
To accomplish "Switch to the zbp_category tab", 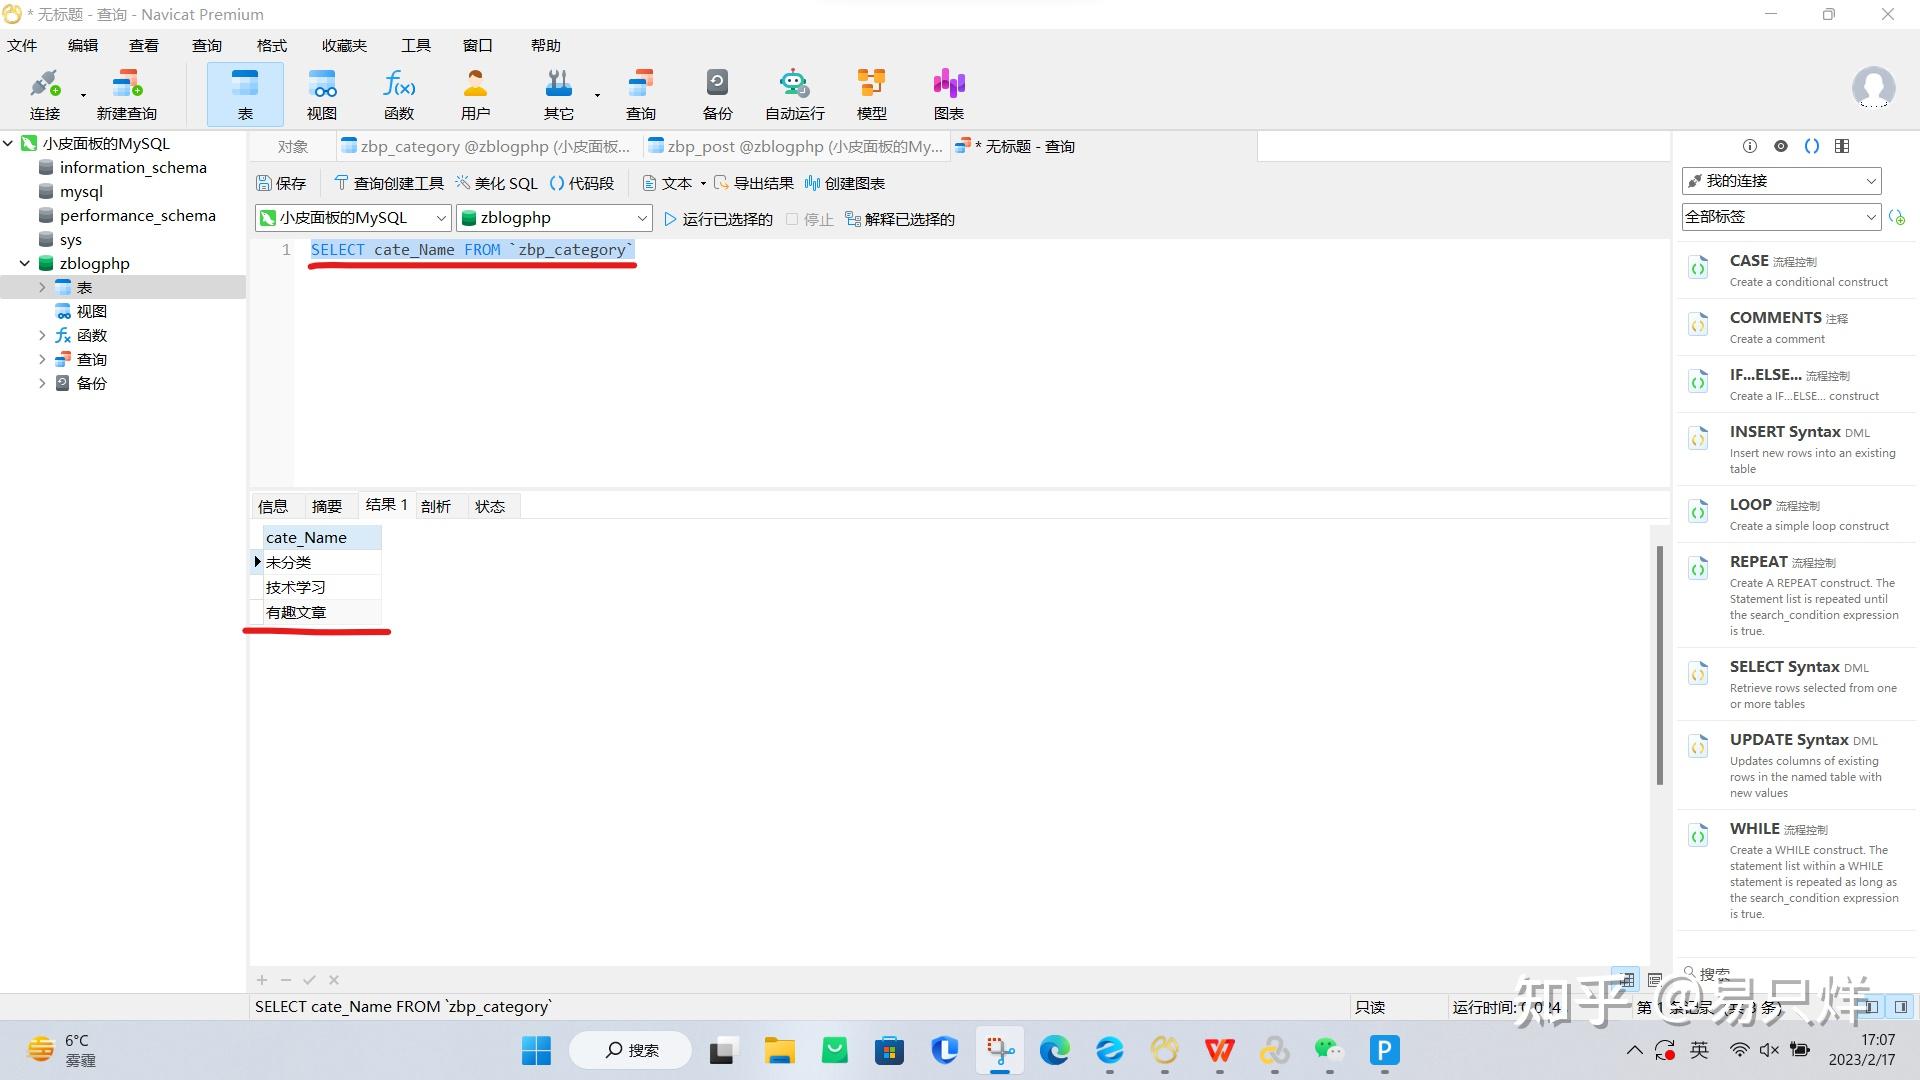I will (x=487, y=146).
